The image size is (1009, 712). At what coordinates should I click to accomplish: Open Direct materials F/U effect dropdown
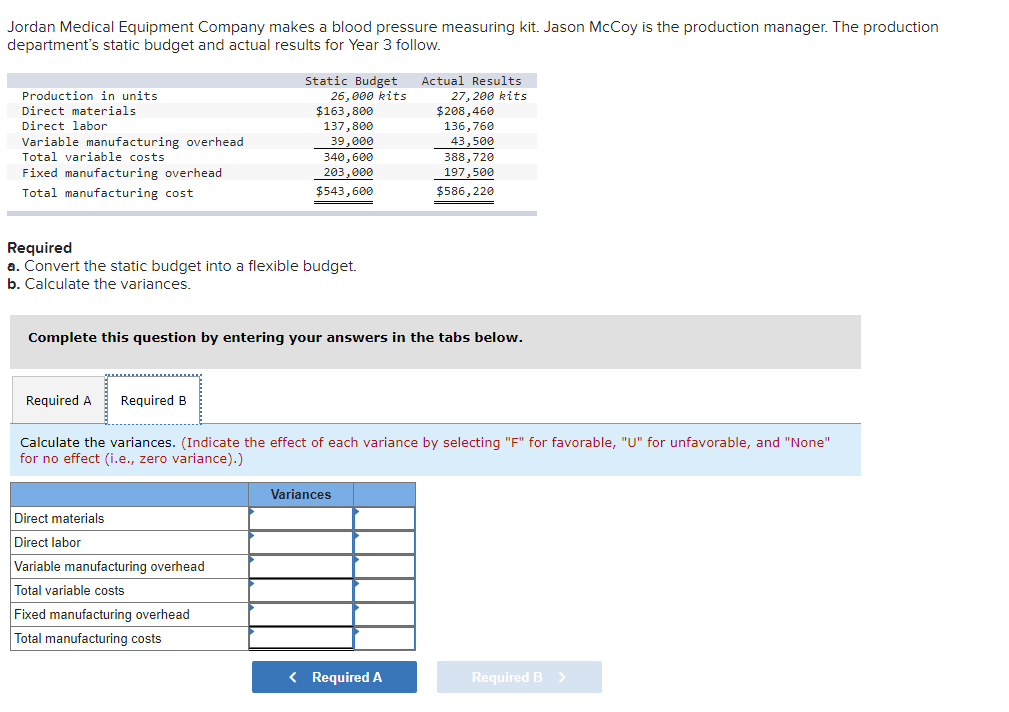(x=384, y=518)
